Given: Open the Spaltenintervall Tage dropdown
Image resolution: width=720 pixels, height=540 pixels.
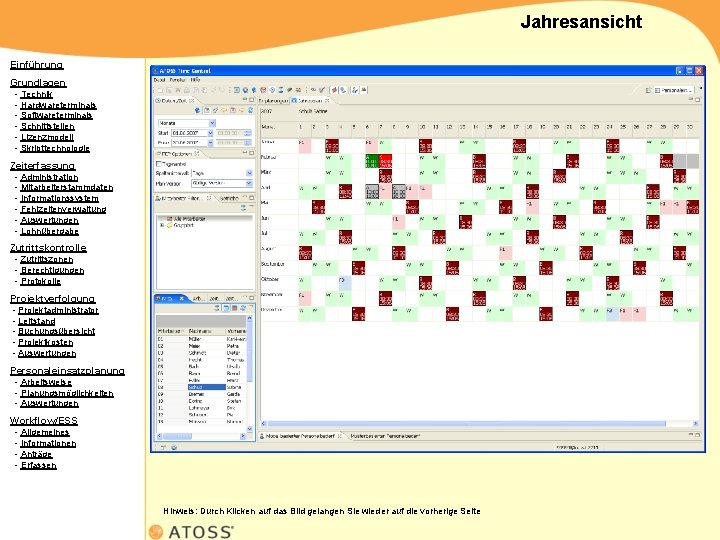Looking at the screenshot, I should [x=249, y=173].
